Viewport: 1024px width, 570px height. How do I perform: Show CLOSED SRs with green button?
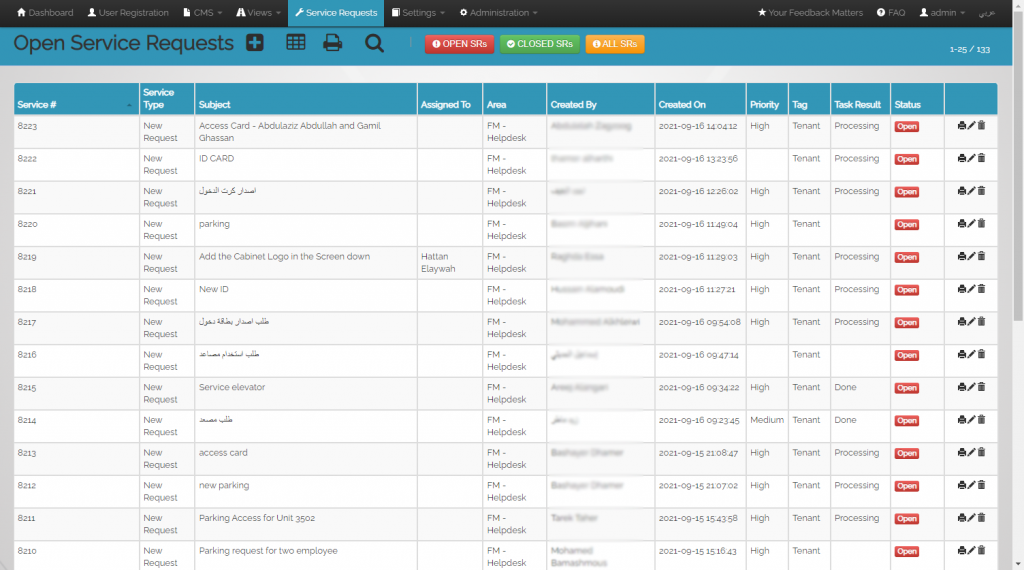(539, 44)
